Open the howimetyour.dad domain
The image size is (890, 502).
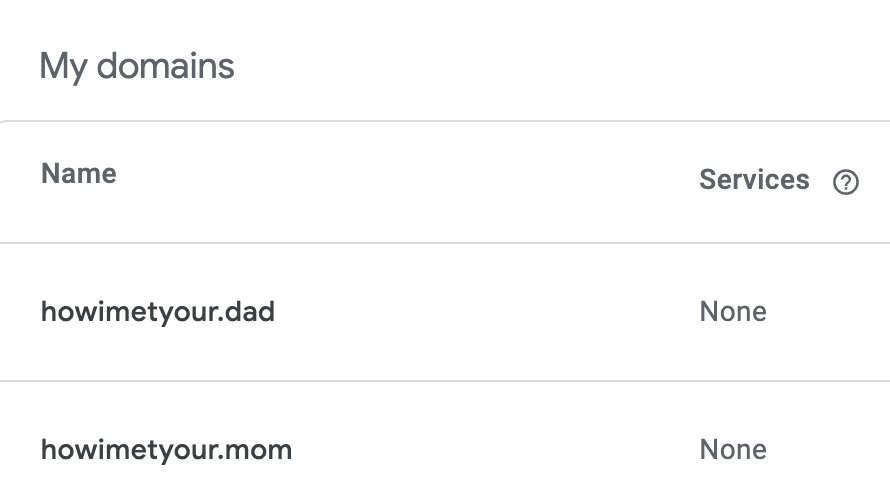pyautogui.click(x=157, y=312)
